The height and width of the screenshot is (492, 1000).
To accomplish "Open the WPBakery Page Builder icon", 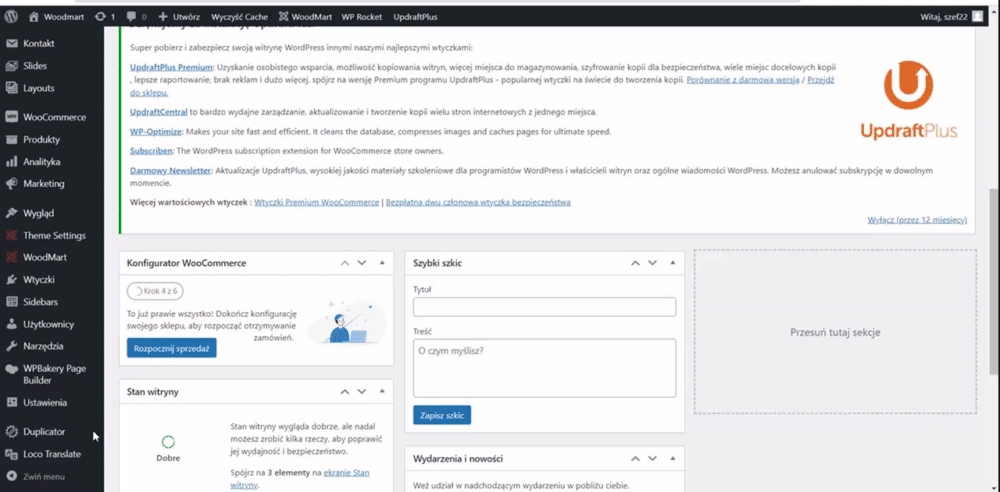I will [11, 369].
